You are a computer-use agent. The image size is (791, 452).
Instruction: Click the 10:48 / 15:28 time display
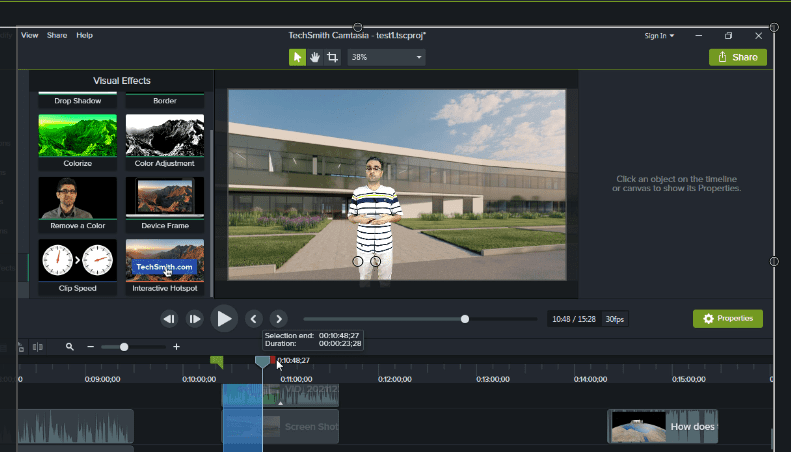click(574, 319)
